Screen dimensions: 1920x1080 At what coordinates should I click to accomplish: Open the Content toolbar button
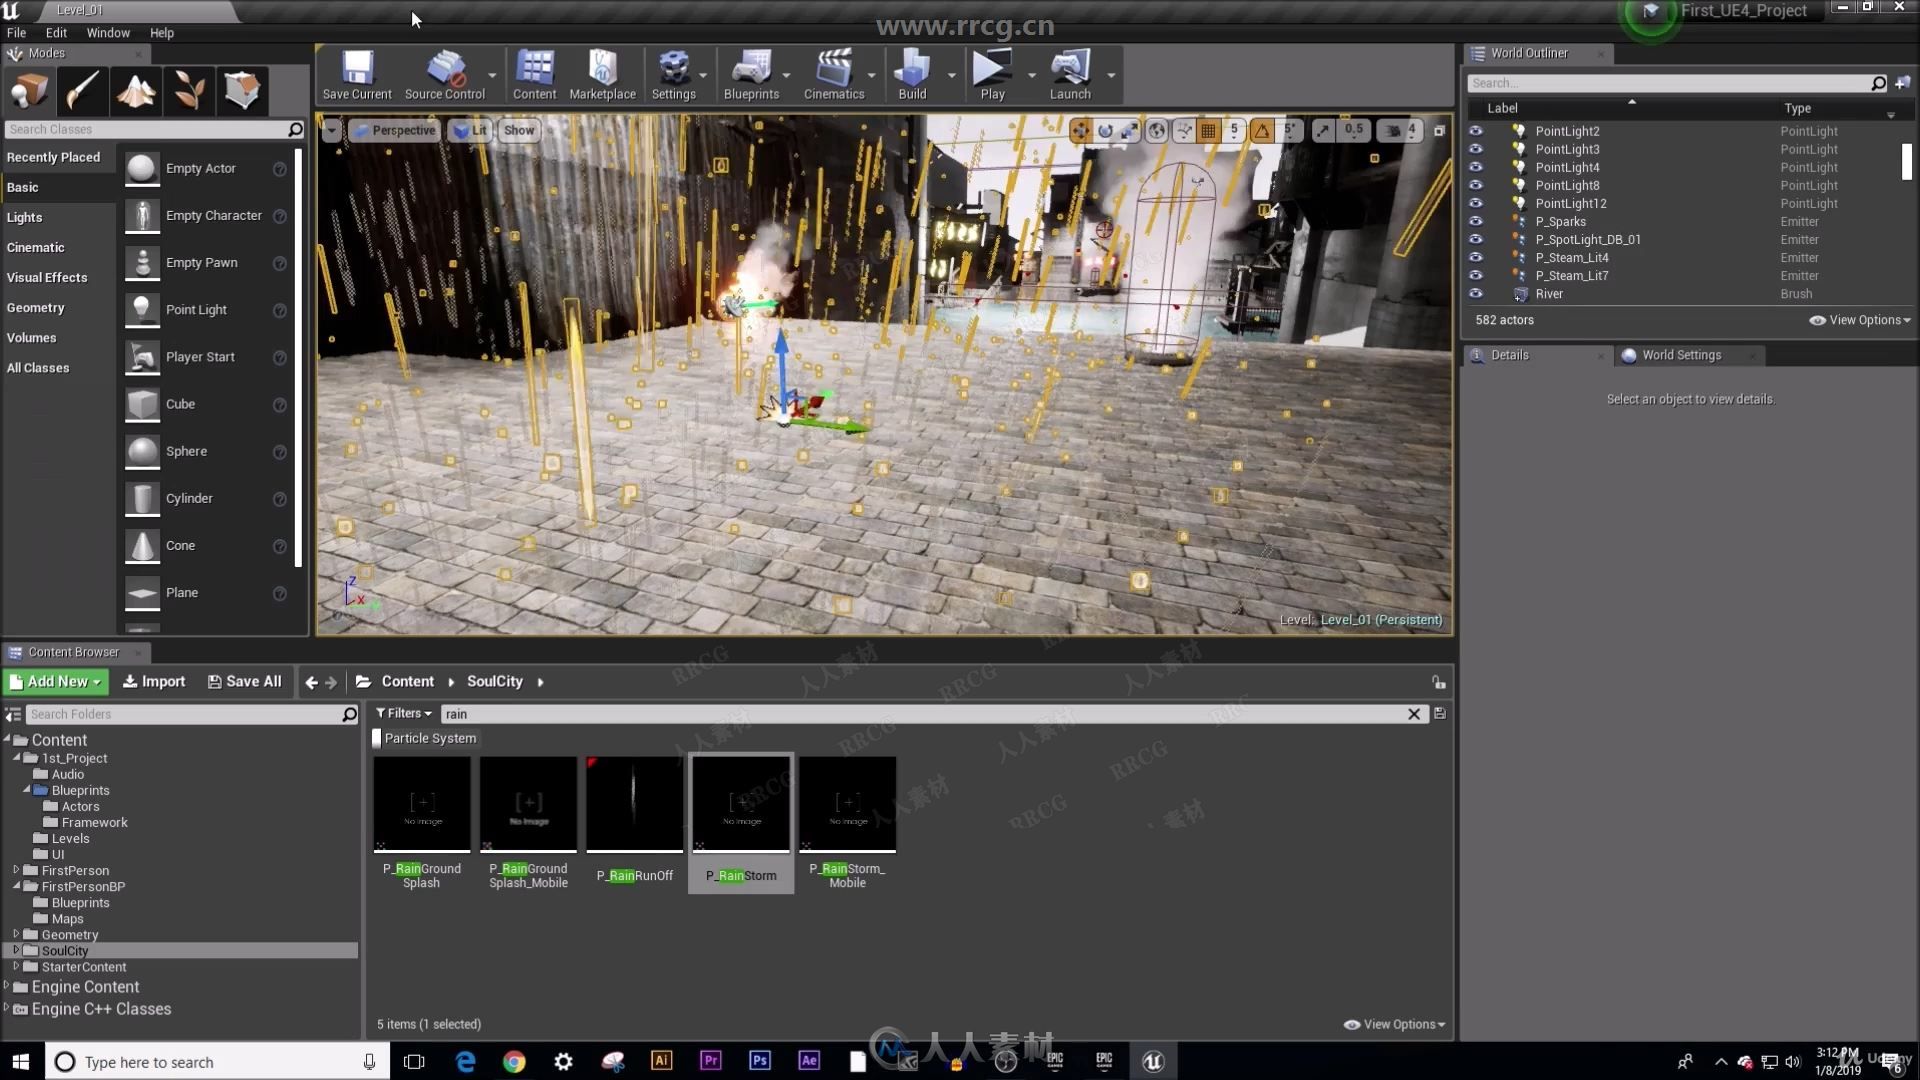tap(535, 75)
